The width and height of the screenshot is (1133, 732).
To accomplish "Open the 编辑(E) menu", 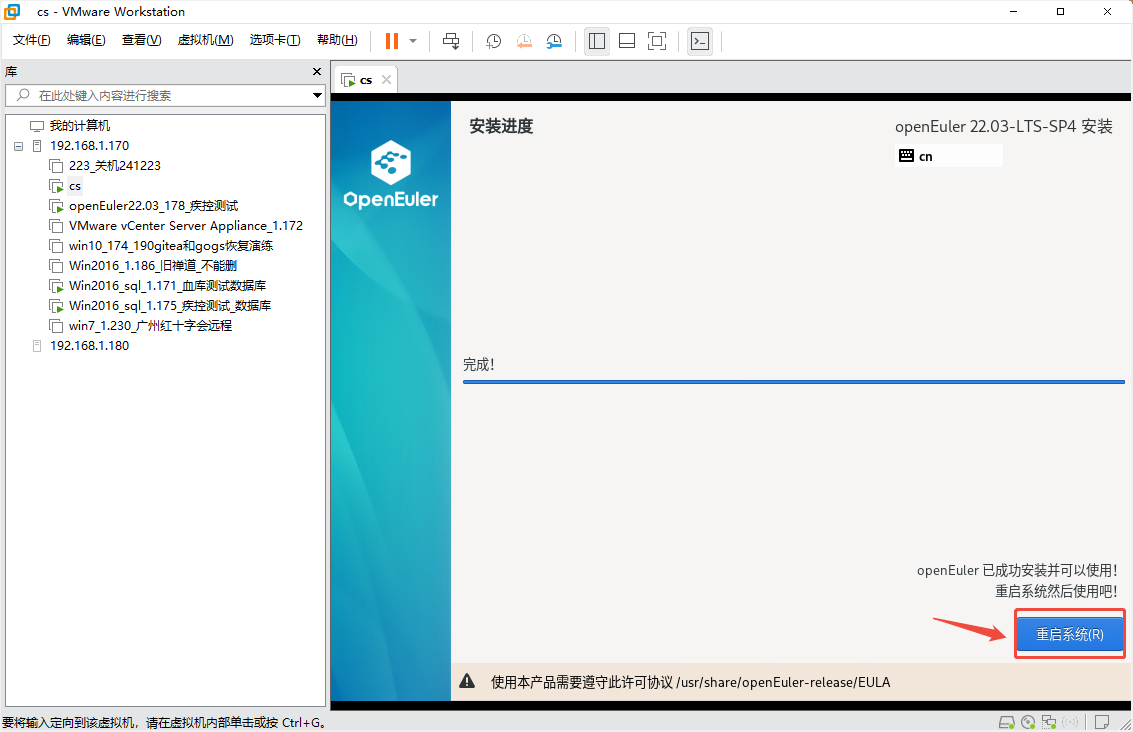I will [x=86, y=40].
